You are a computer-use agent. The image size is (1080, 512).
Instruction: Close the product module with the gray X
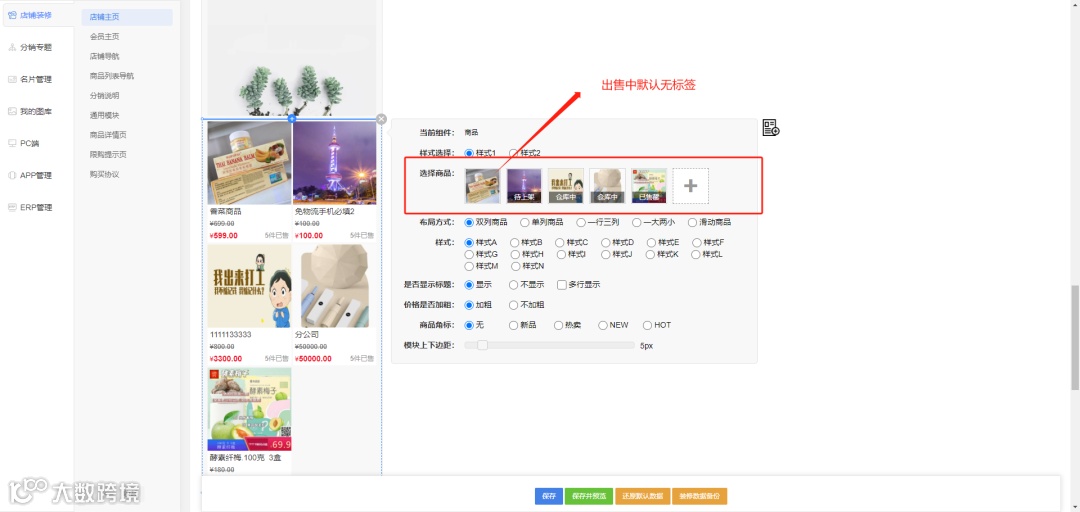pos(382,119)
